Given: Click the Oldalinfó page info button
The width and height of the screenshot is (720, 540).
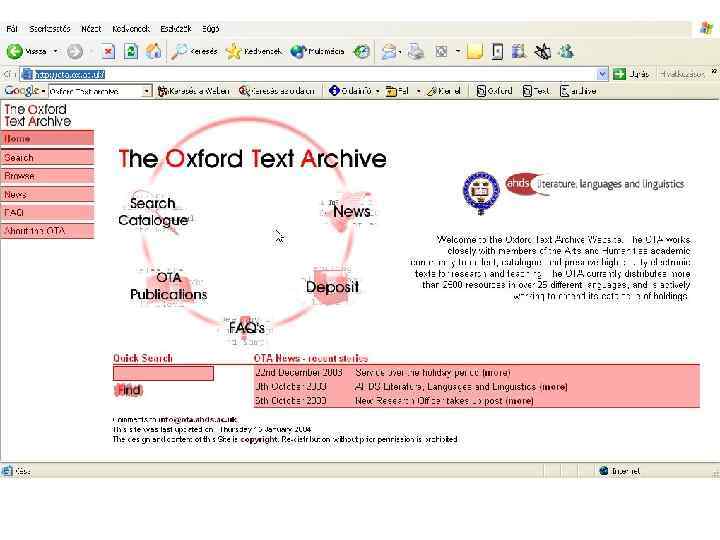Looking at the screenshot, I should tap(350, 91).
